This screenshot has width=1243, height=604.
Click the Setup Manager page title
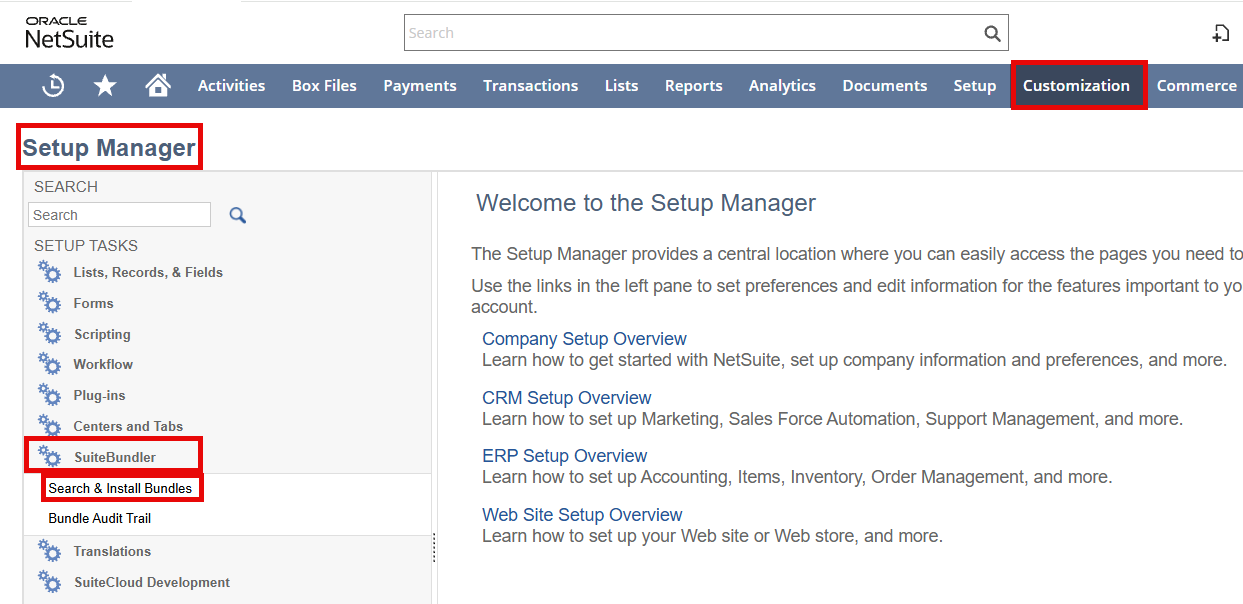(x=109, y=148)
